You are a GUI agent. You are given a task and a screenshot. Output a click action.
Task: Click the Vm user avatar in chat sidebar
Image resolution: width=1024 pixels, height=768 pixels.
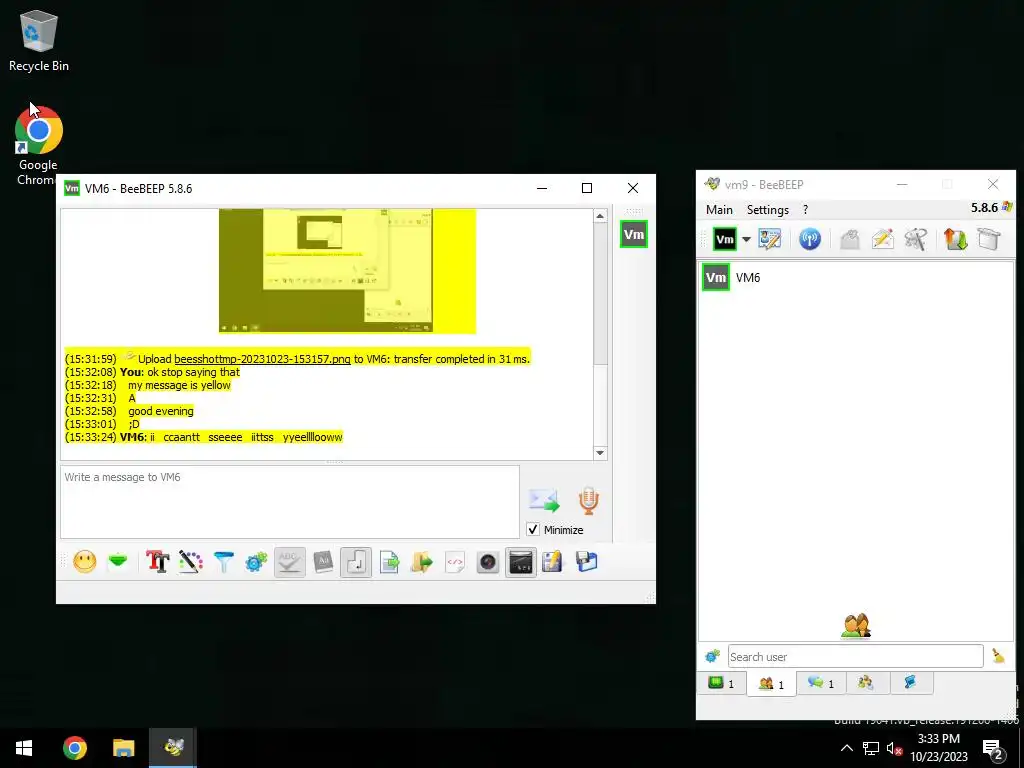(x=633, y=234)
